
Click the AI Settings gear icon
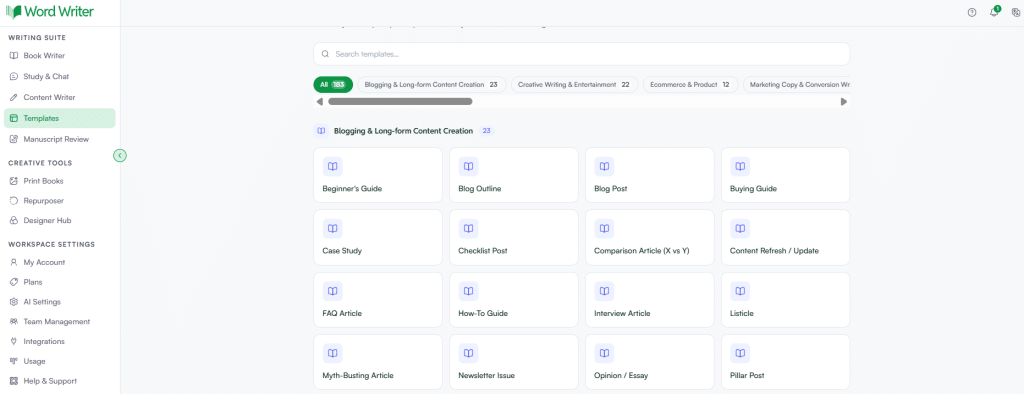tap(14, 302)
